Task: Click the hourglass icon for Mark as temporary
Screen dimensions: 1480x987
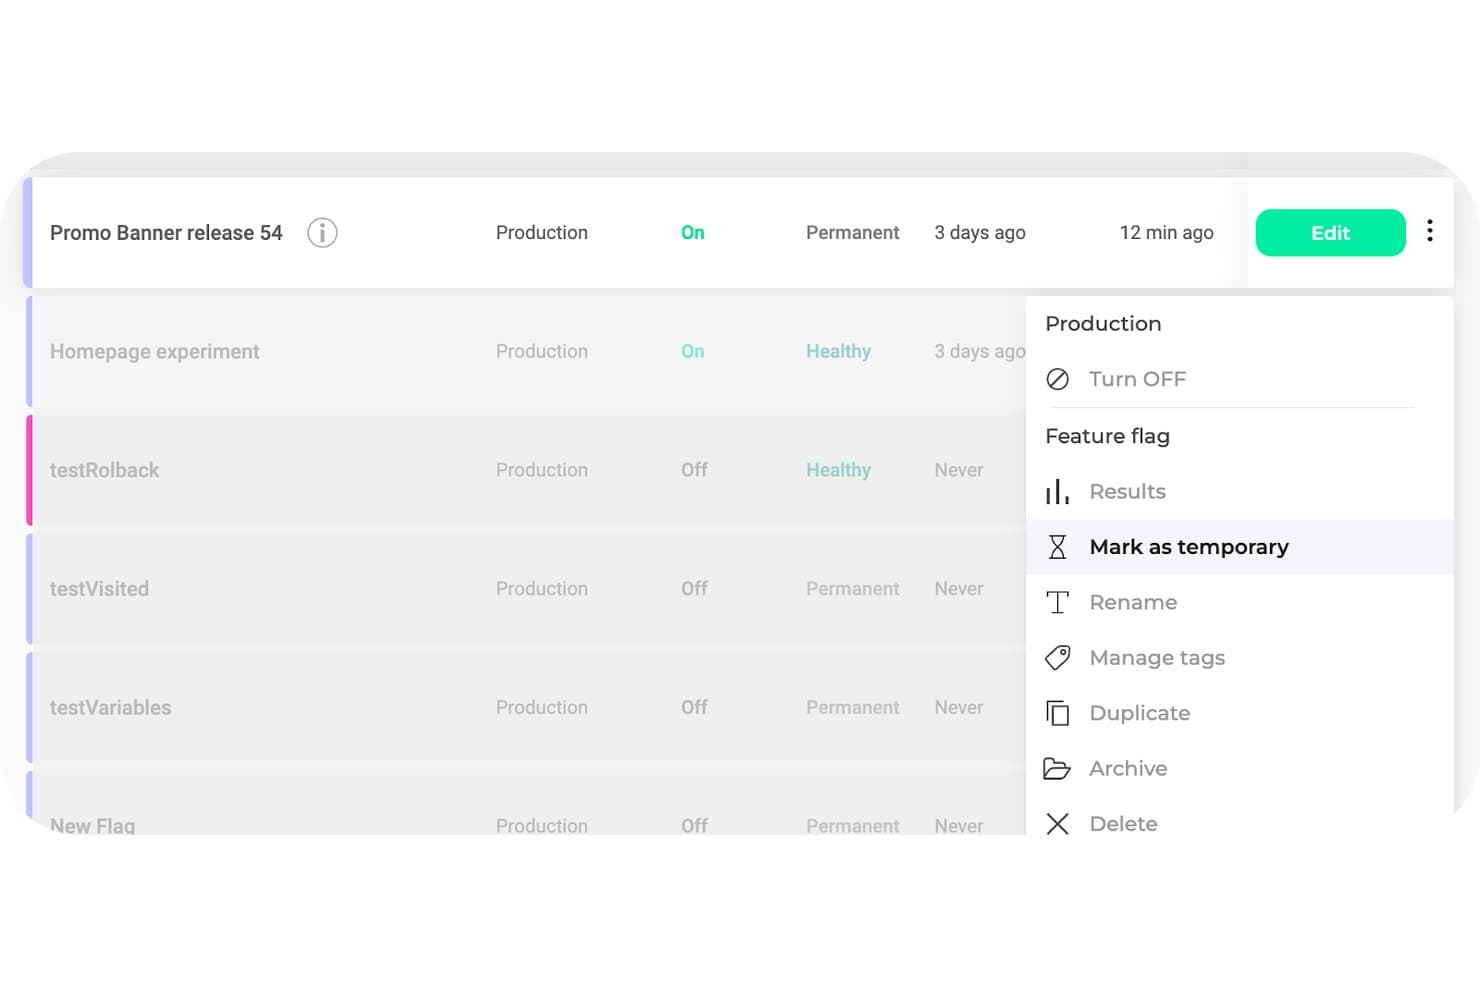Action: (x=1057, y=547)
